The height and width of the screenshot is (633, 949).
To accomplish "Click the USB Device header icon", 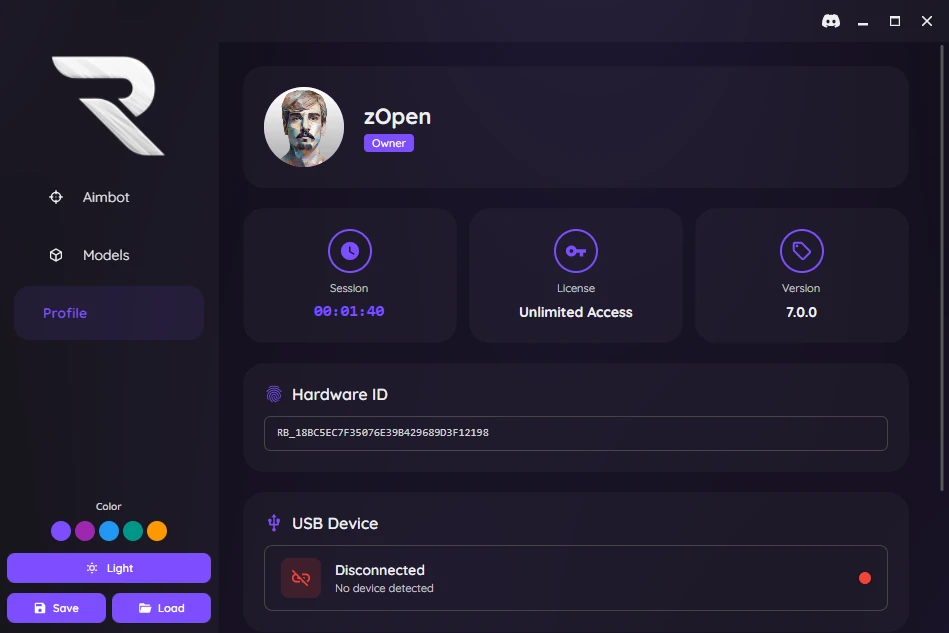I will 274,523.
